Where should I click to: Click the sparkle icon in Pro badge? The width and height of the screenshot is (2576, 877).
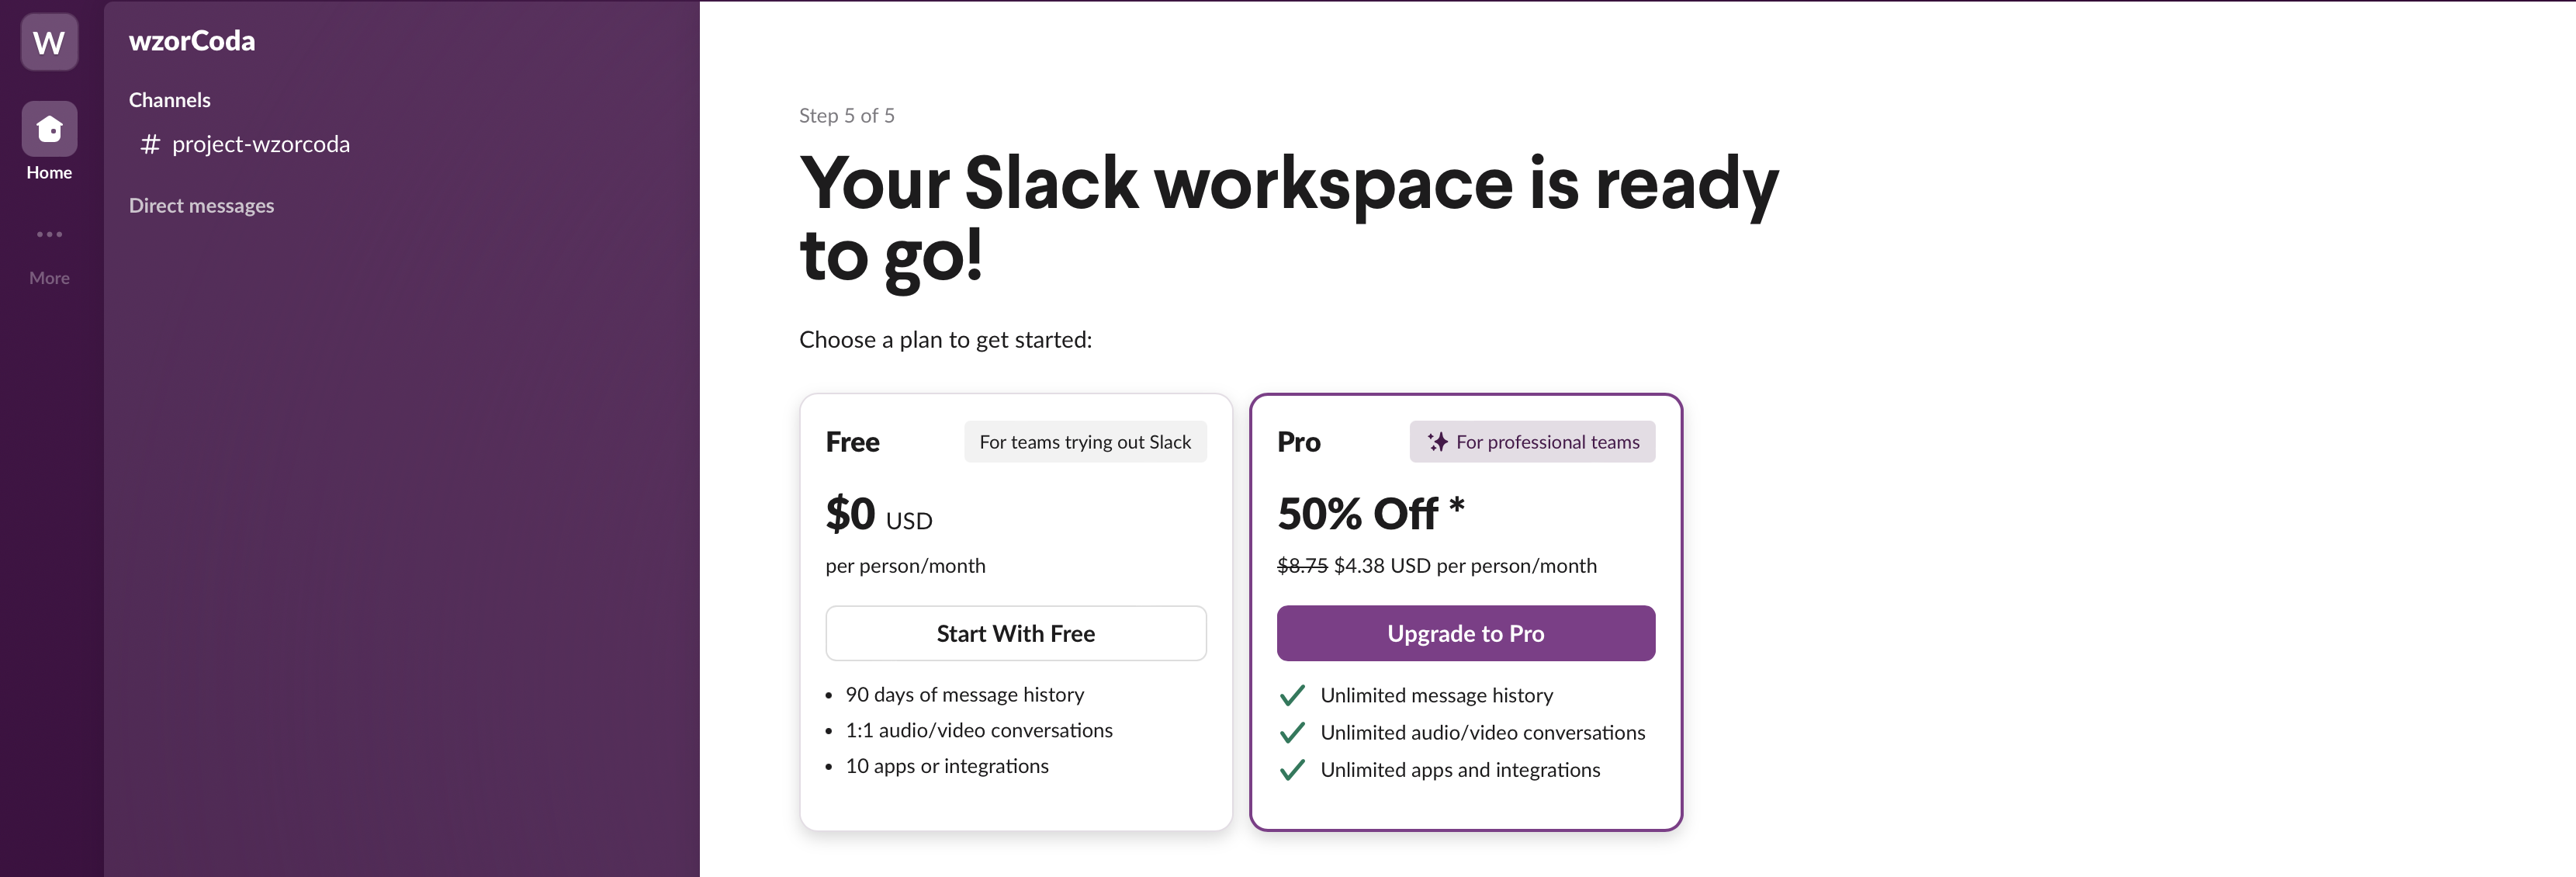tap(1437, 442)
